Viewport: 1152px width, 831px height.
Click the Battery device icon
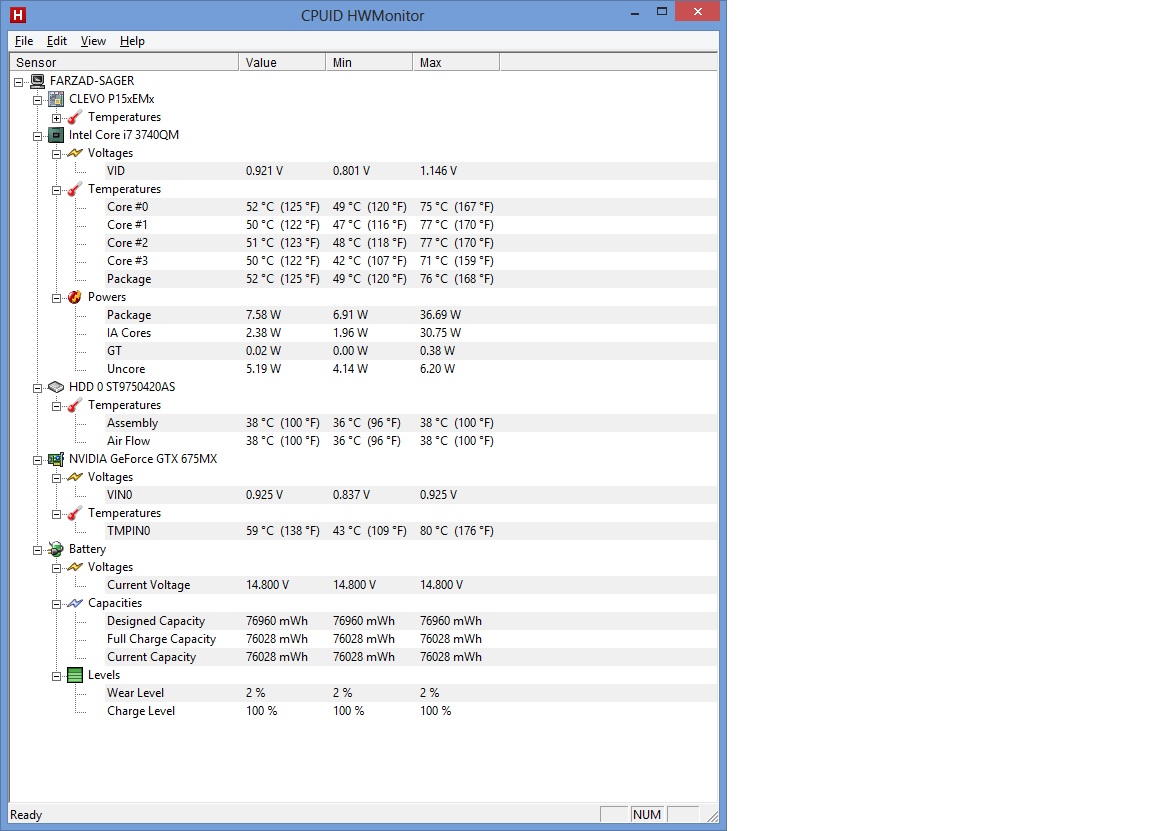pyautogui.click(x=57, y=549)
